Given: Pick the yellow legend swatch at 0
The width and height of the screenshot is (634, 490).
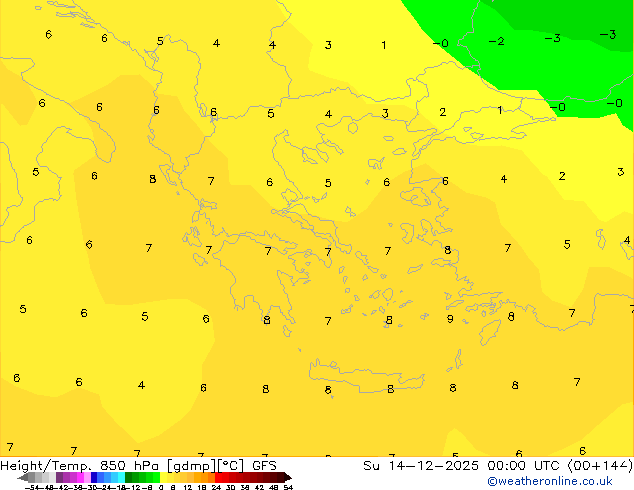Looking at the screenshot, I should [x=163, y=477].
